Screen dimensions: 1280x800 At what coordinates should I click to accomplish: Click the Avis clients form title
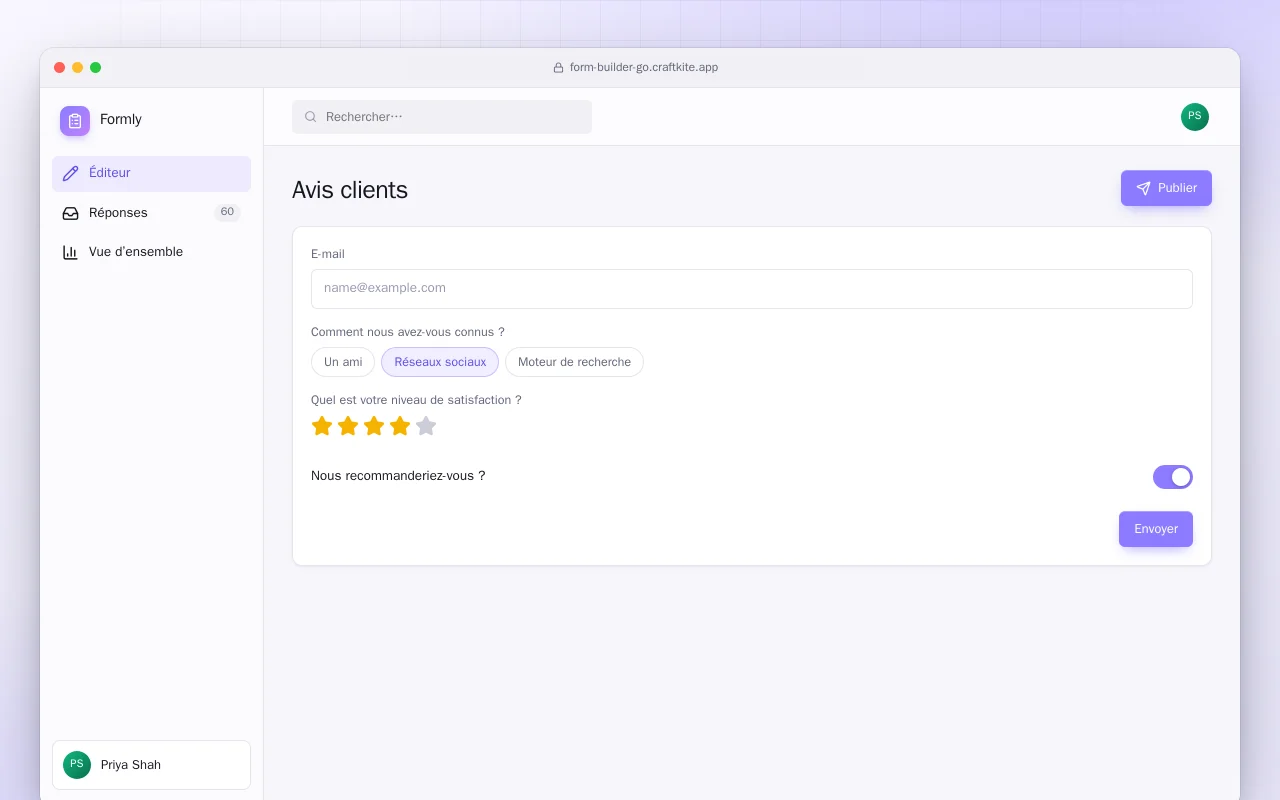pos(350,190)
